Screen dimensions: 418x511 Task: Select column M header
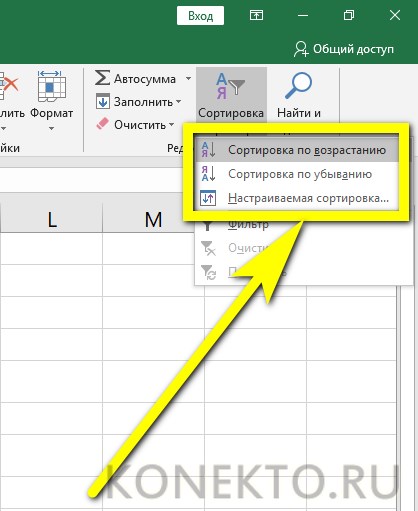click(153, 220)
